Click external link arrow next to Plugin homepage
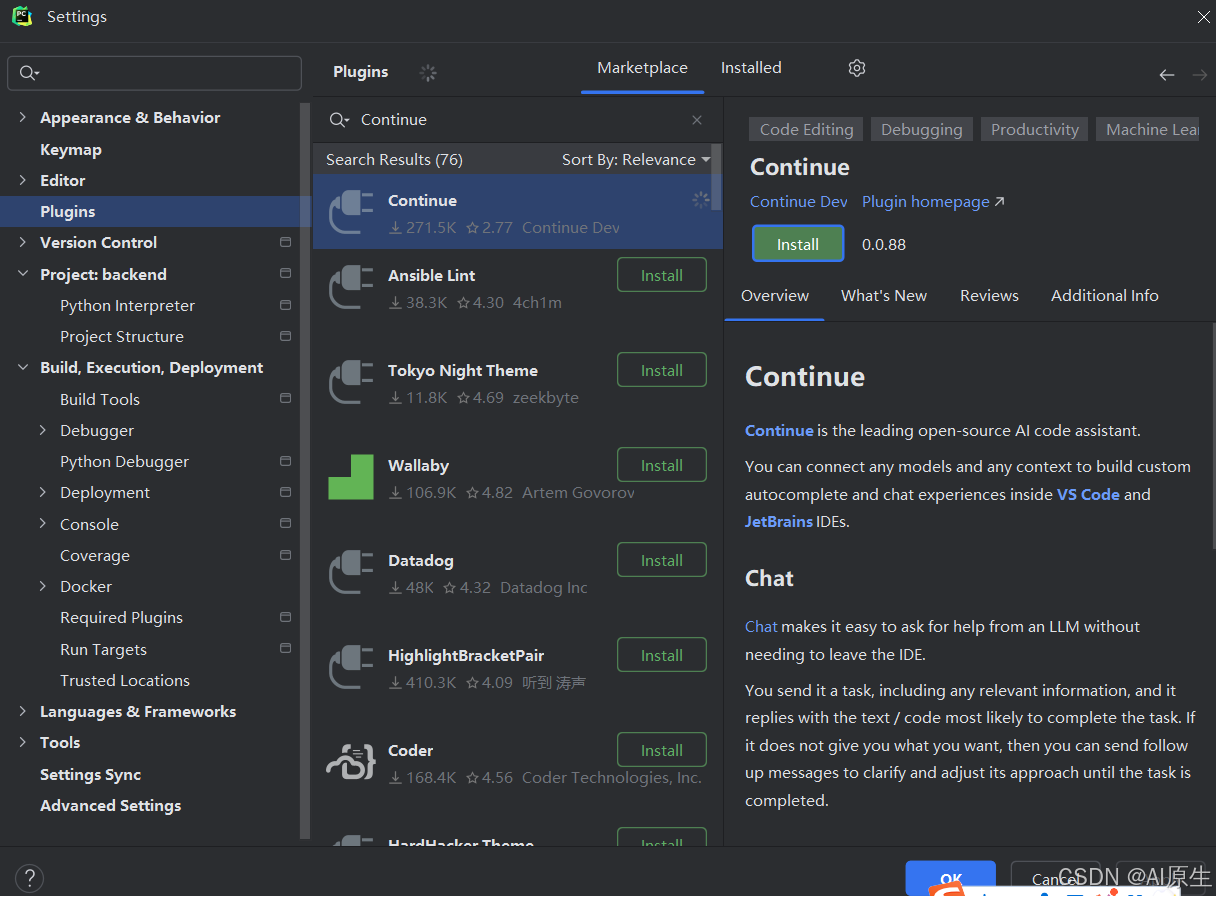The width and height of the screenshot is (1217, 897). coord(999,202)
